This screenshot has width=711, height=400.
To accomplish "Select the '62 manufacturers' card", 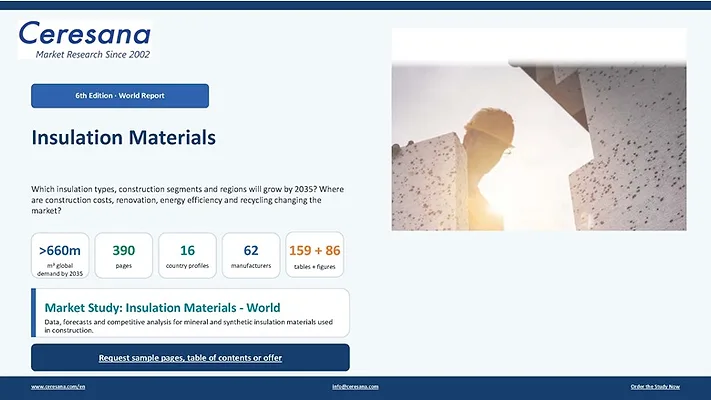I will tap(251, 255).
